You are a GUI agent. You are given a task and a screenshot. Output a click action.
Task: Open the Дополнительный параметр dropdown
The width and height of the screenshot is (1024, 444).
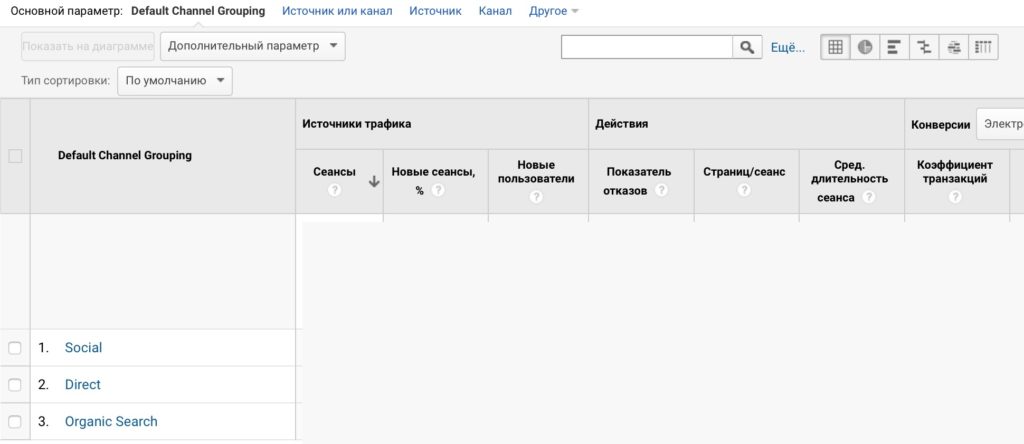(252, 46)
